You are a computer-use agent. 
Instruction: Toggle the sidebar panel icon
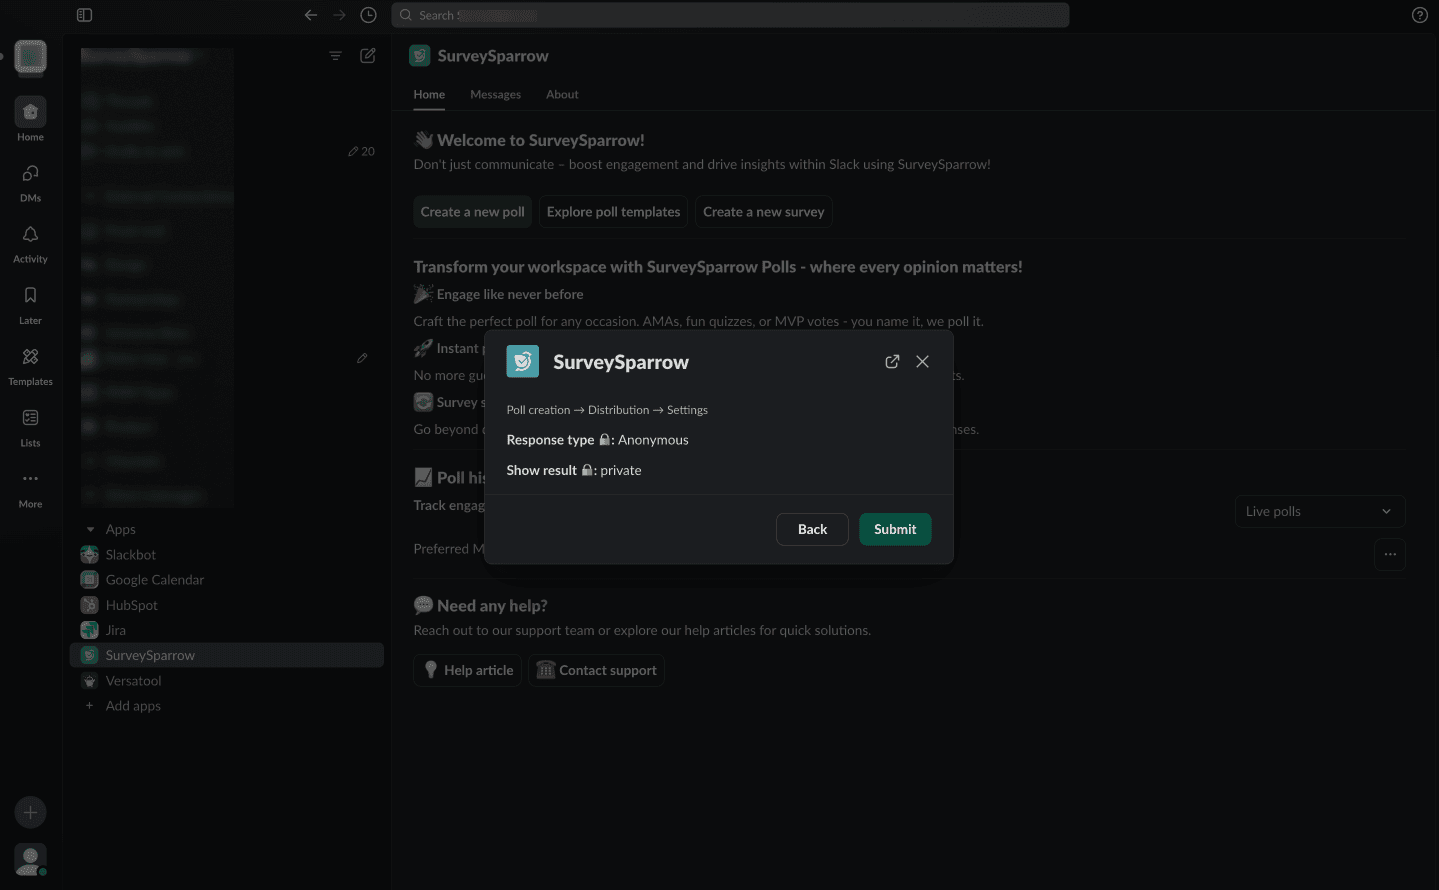point(85,15)
